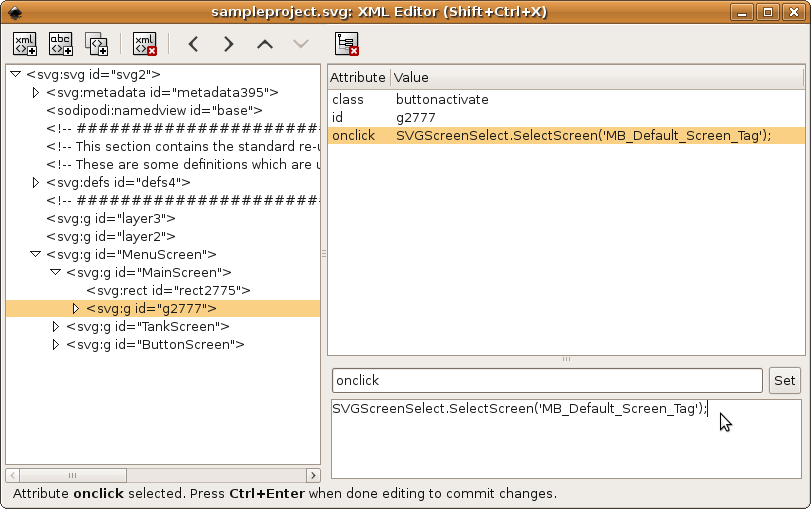Maximize the XML Editor window

click(x=768, y=12)
